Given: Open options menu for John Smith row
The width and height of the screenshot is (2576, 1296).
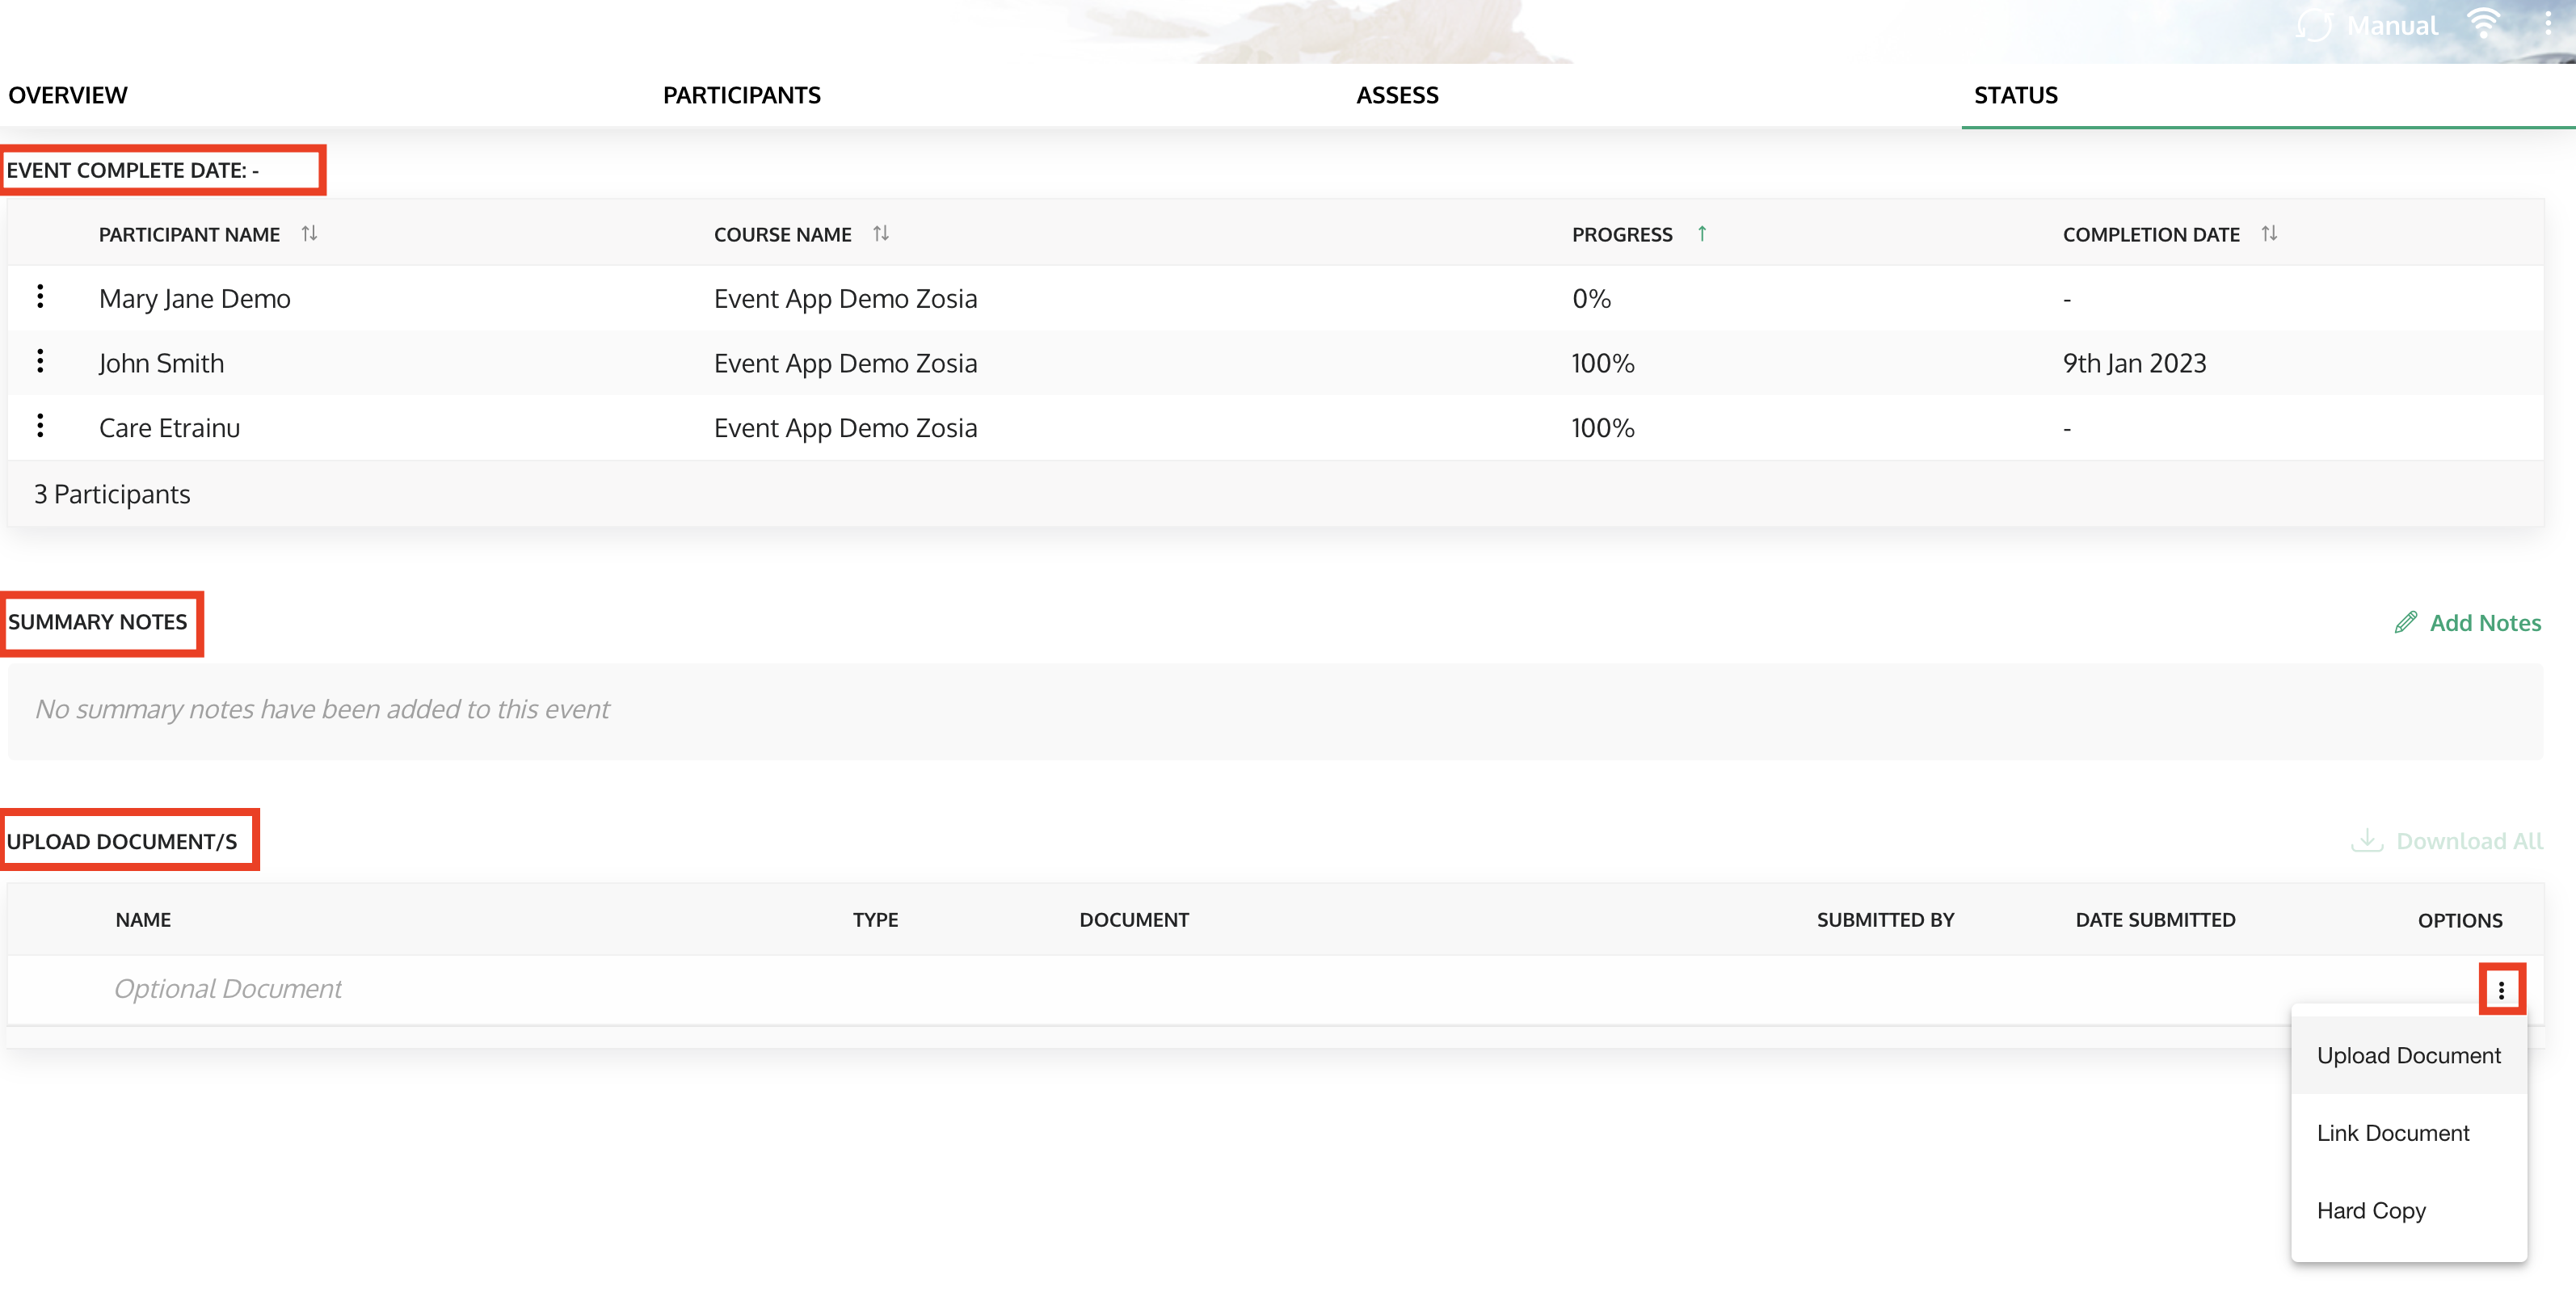Looking at the screenshot, I should [x=40, y=361].
